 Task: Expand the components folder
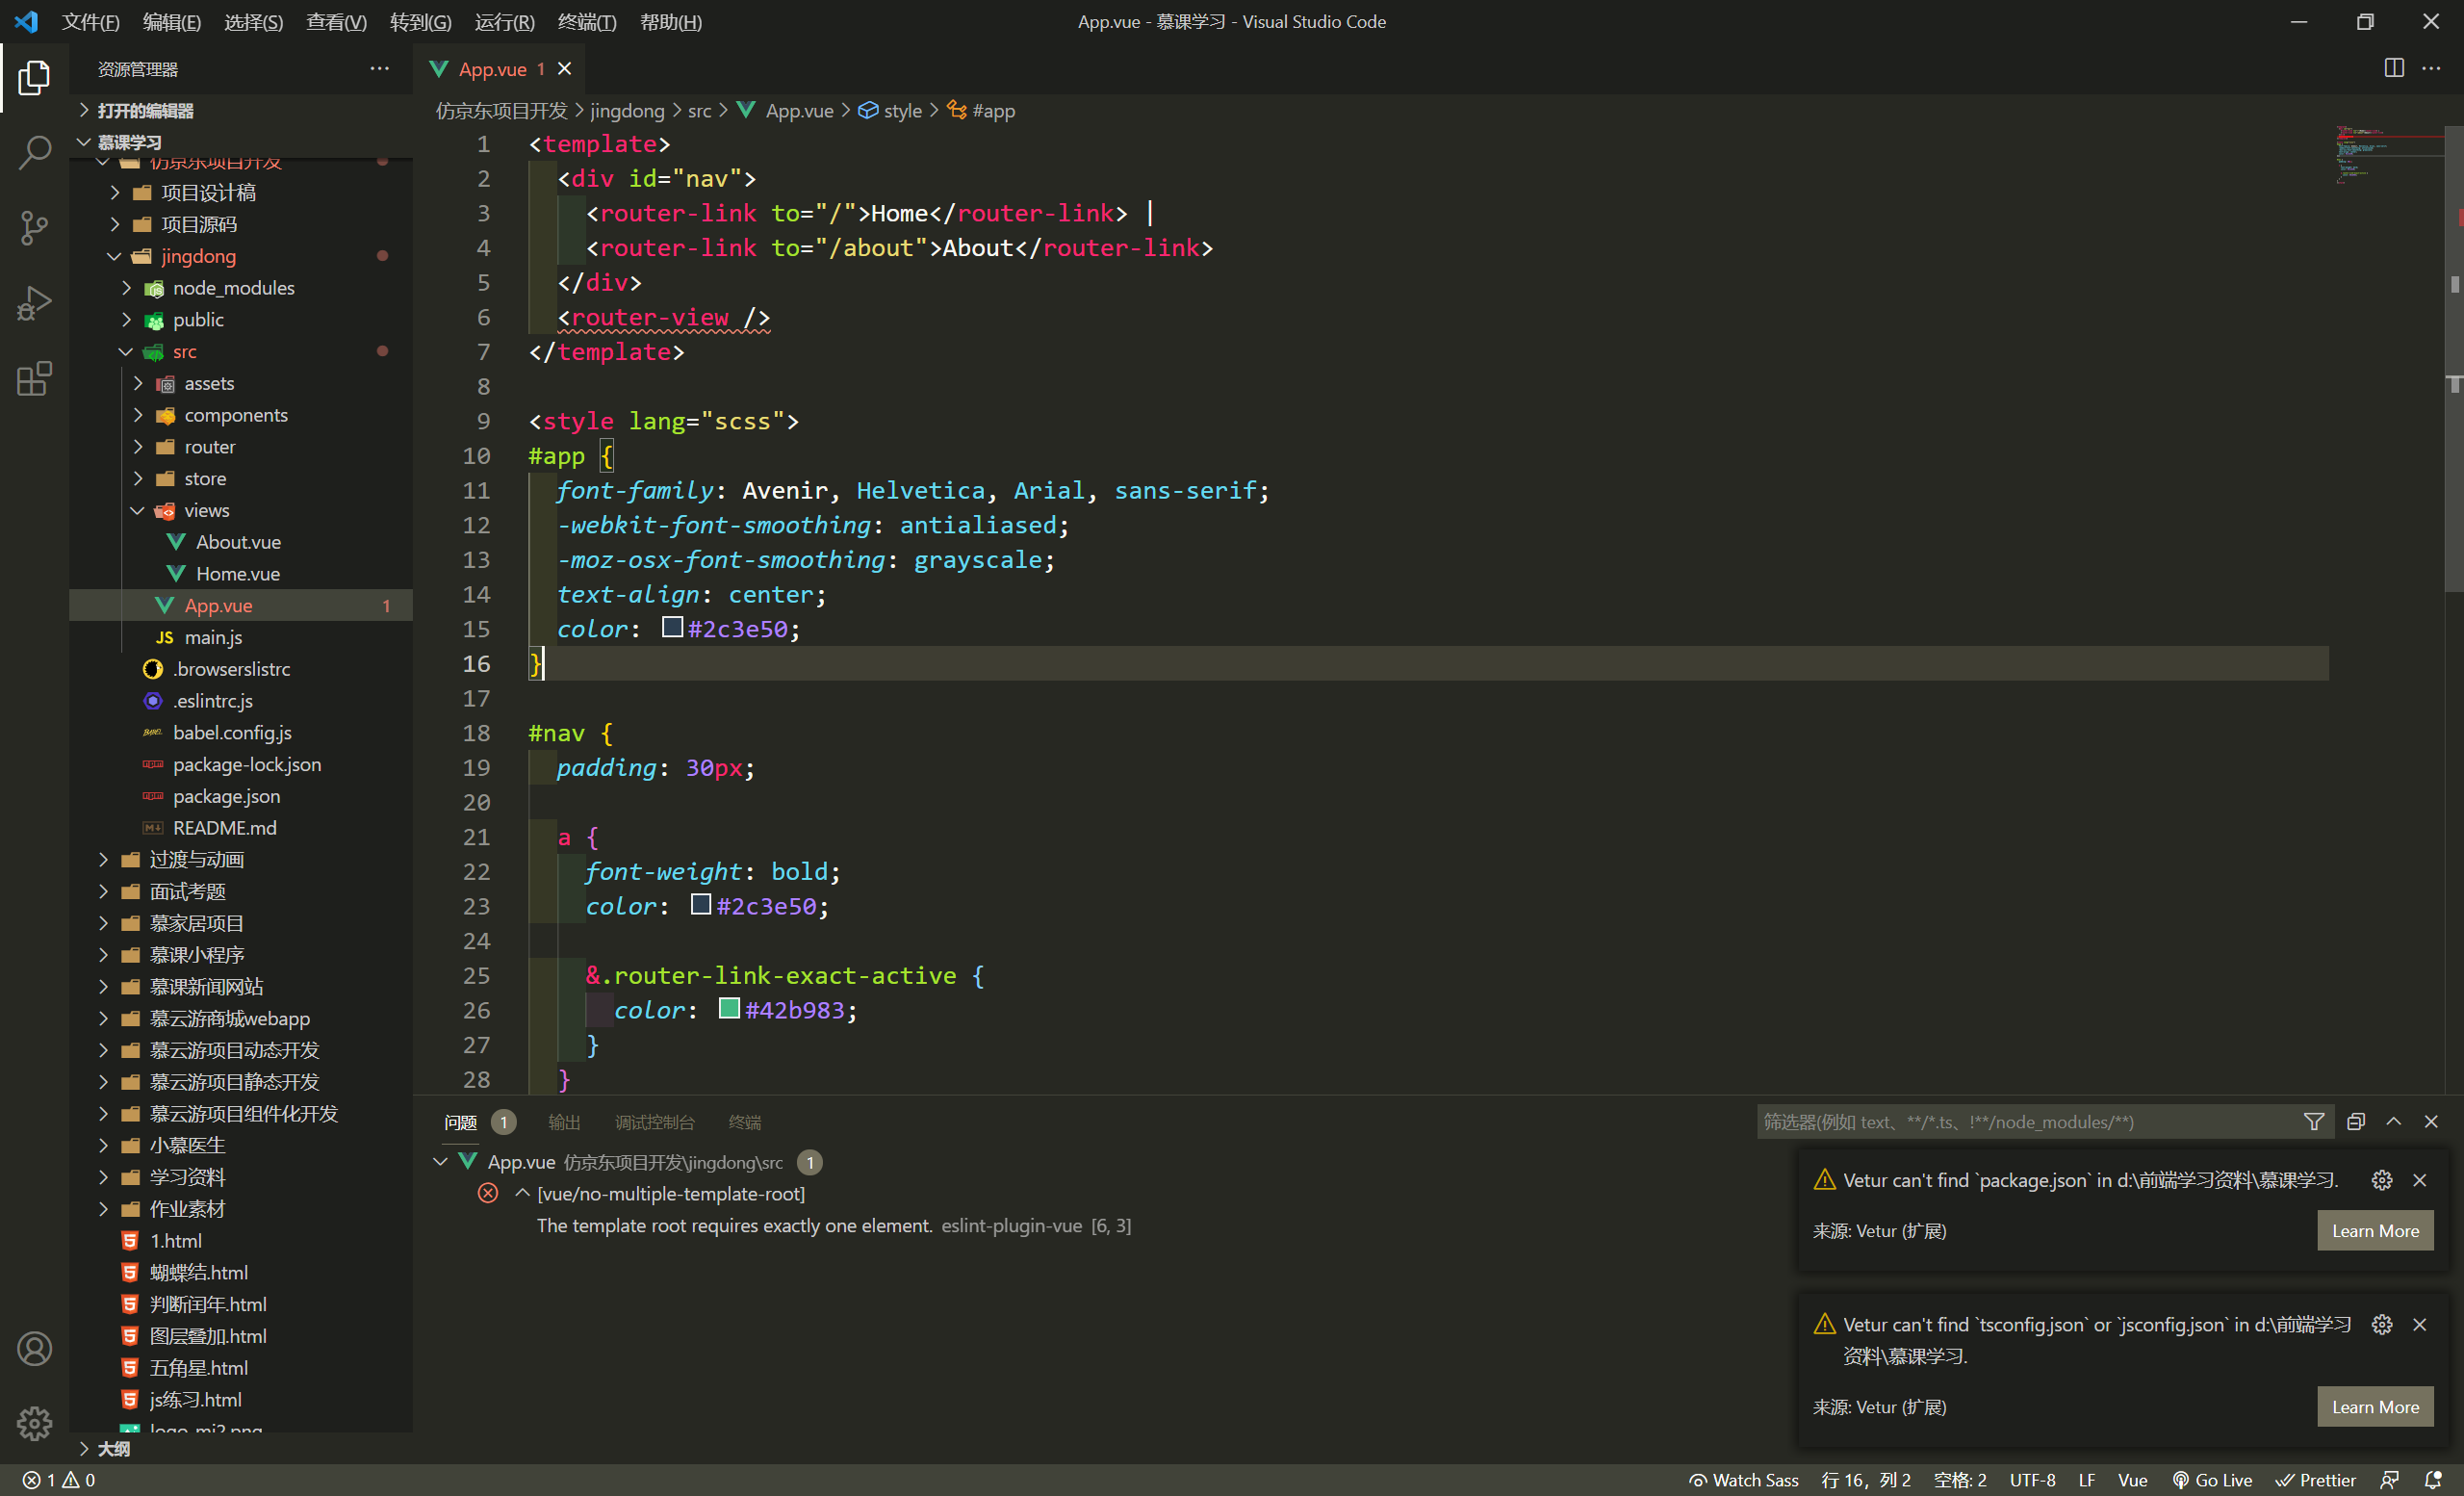(x=235, y=415)
